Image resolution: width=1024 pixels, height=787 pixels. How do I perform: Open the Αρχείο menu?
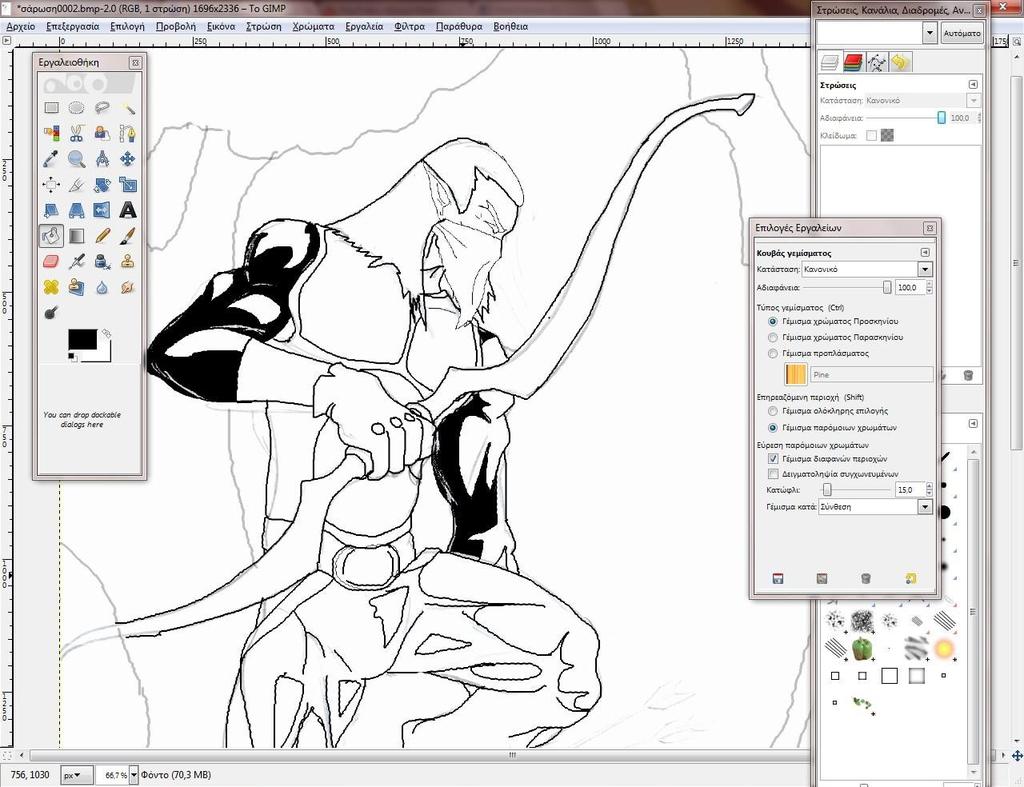pyautogui.click(x=20, y=27)
